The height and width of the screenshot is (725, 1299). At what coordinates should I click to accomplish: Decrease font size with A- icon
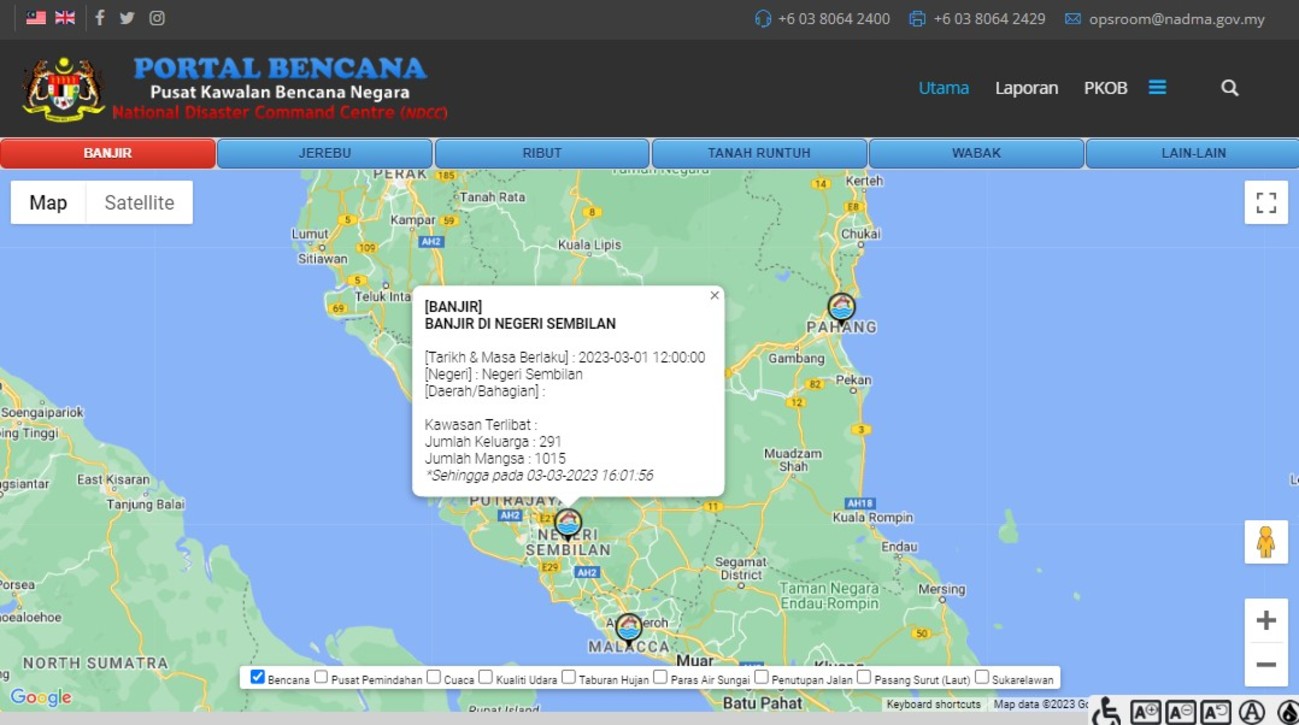1180,712
